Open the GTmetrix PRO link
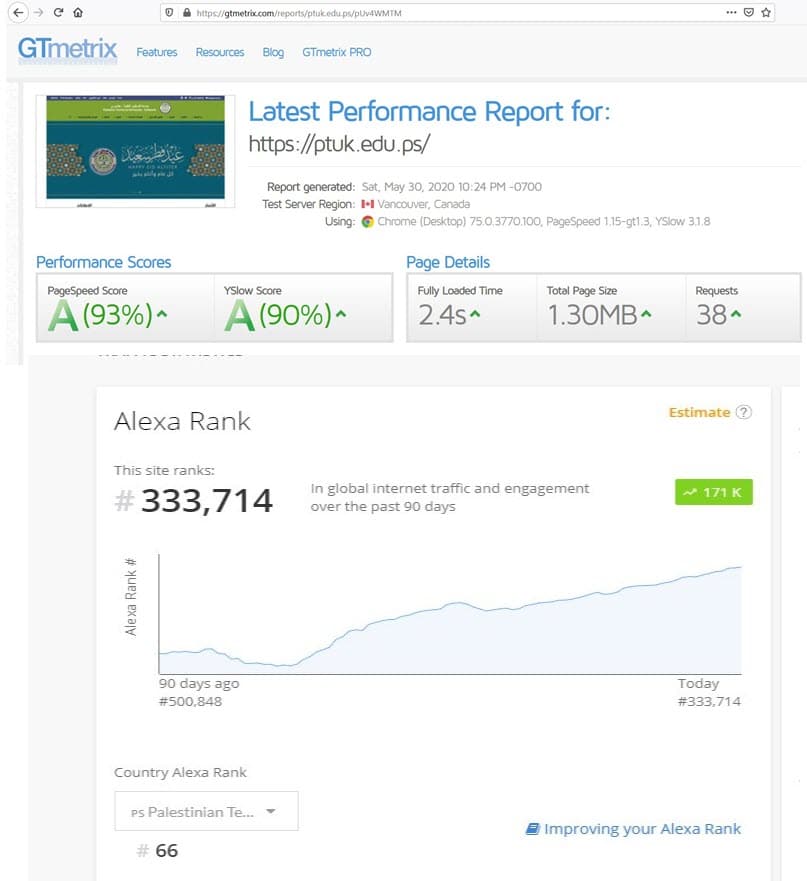Viewport: 807px width, 881px height. 337,52
